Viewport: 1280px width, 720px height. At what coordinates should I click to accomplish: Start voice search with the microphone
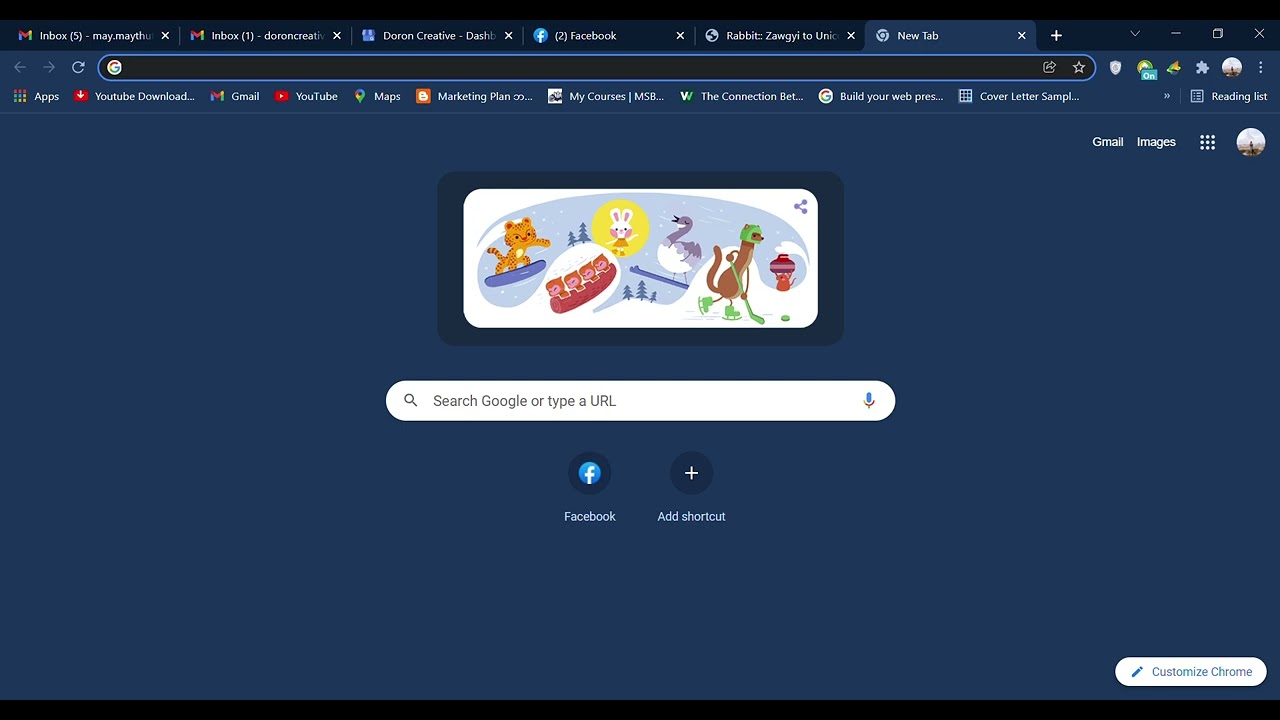pyautogui.click(x=868, y=400)
